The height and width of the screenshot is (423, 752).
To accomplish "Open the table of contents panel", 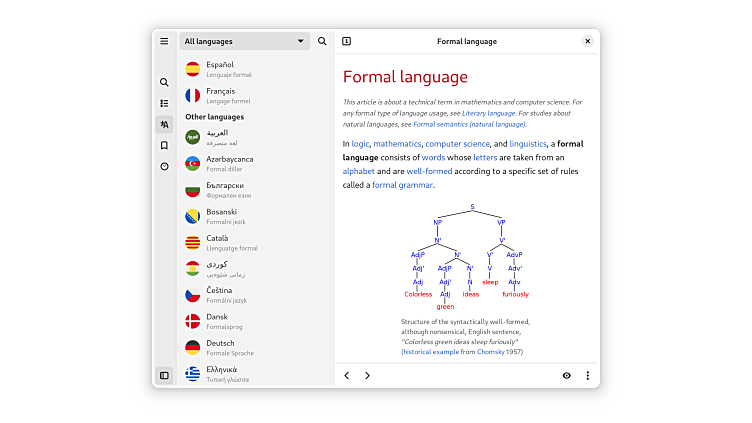I will point(164,103).
